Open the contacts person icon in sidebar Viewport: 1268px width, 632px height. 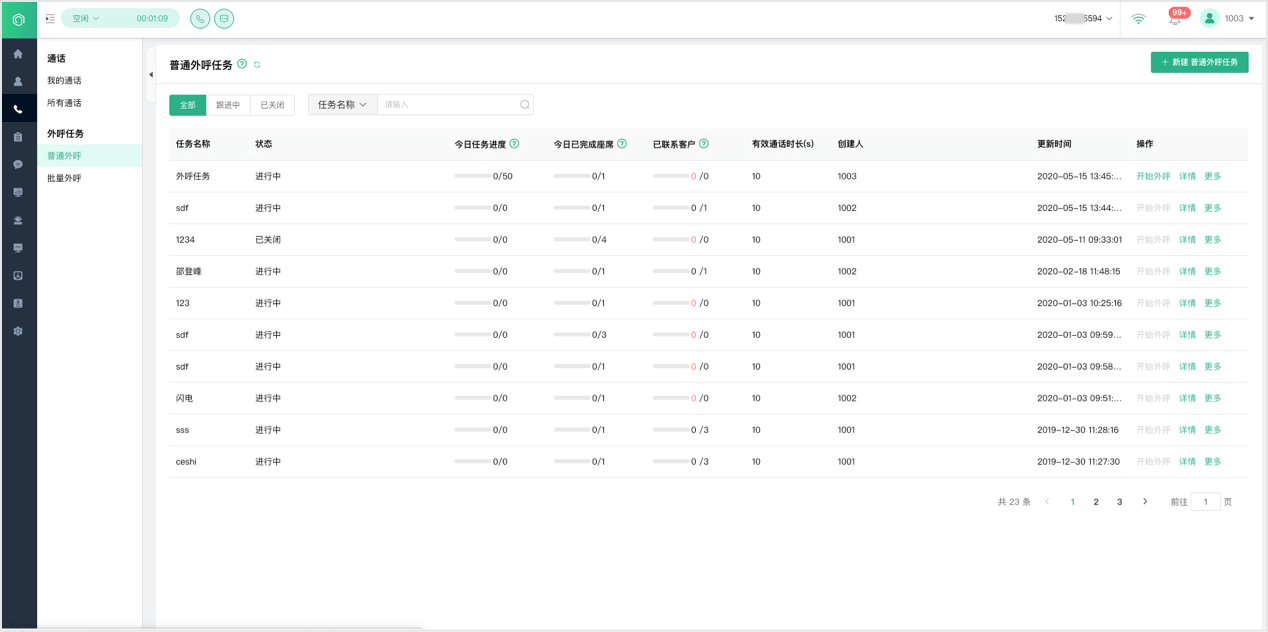[18, 82]
